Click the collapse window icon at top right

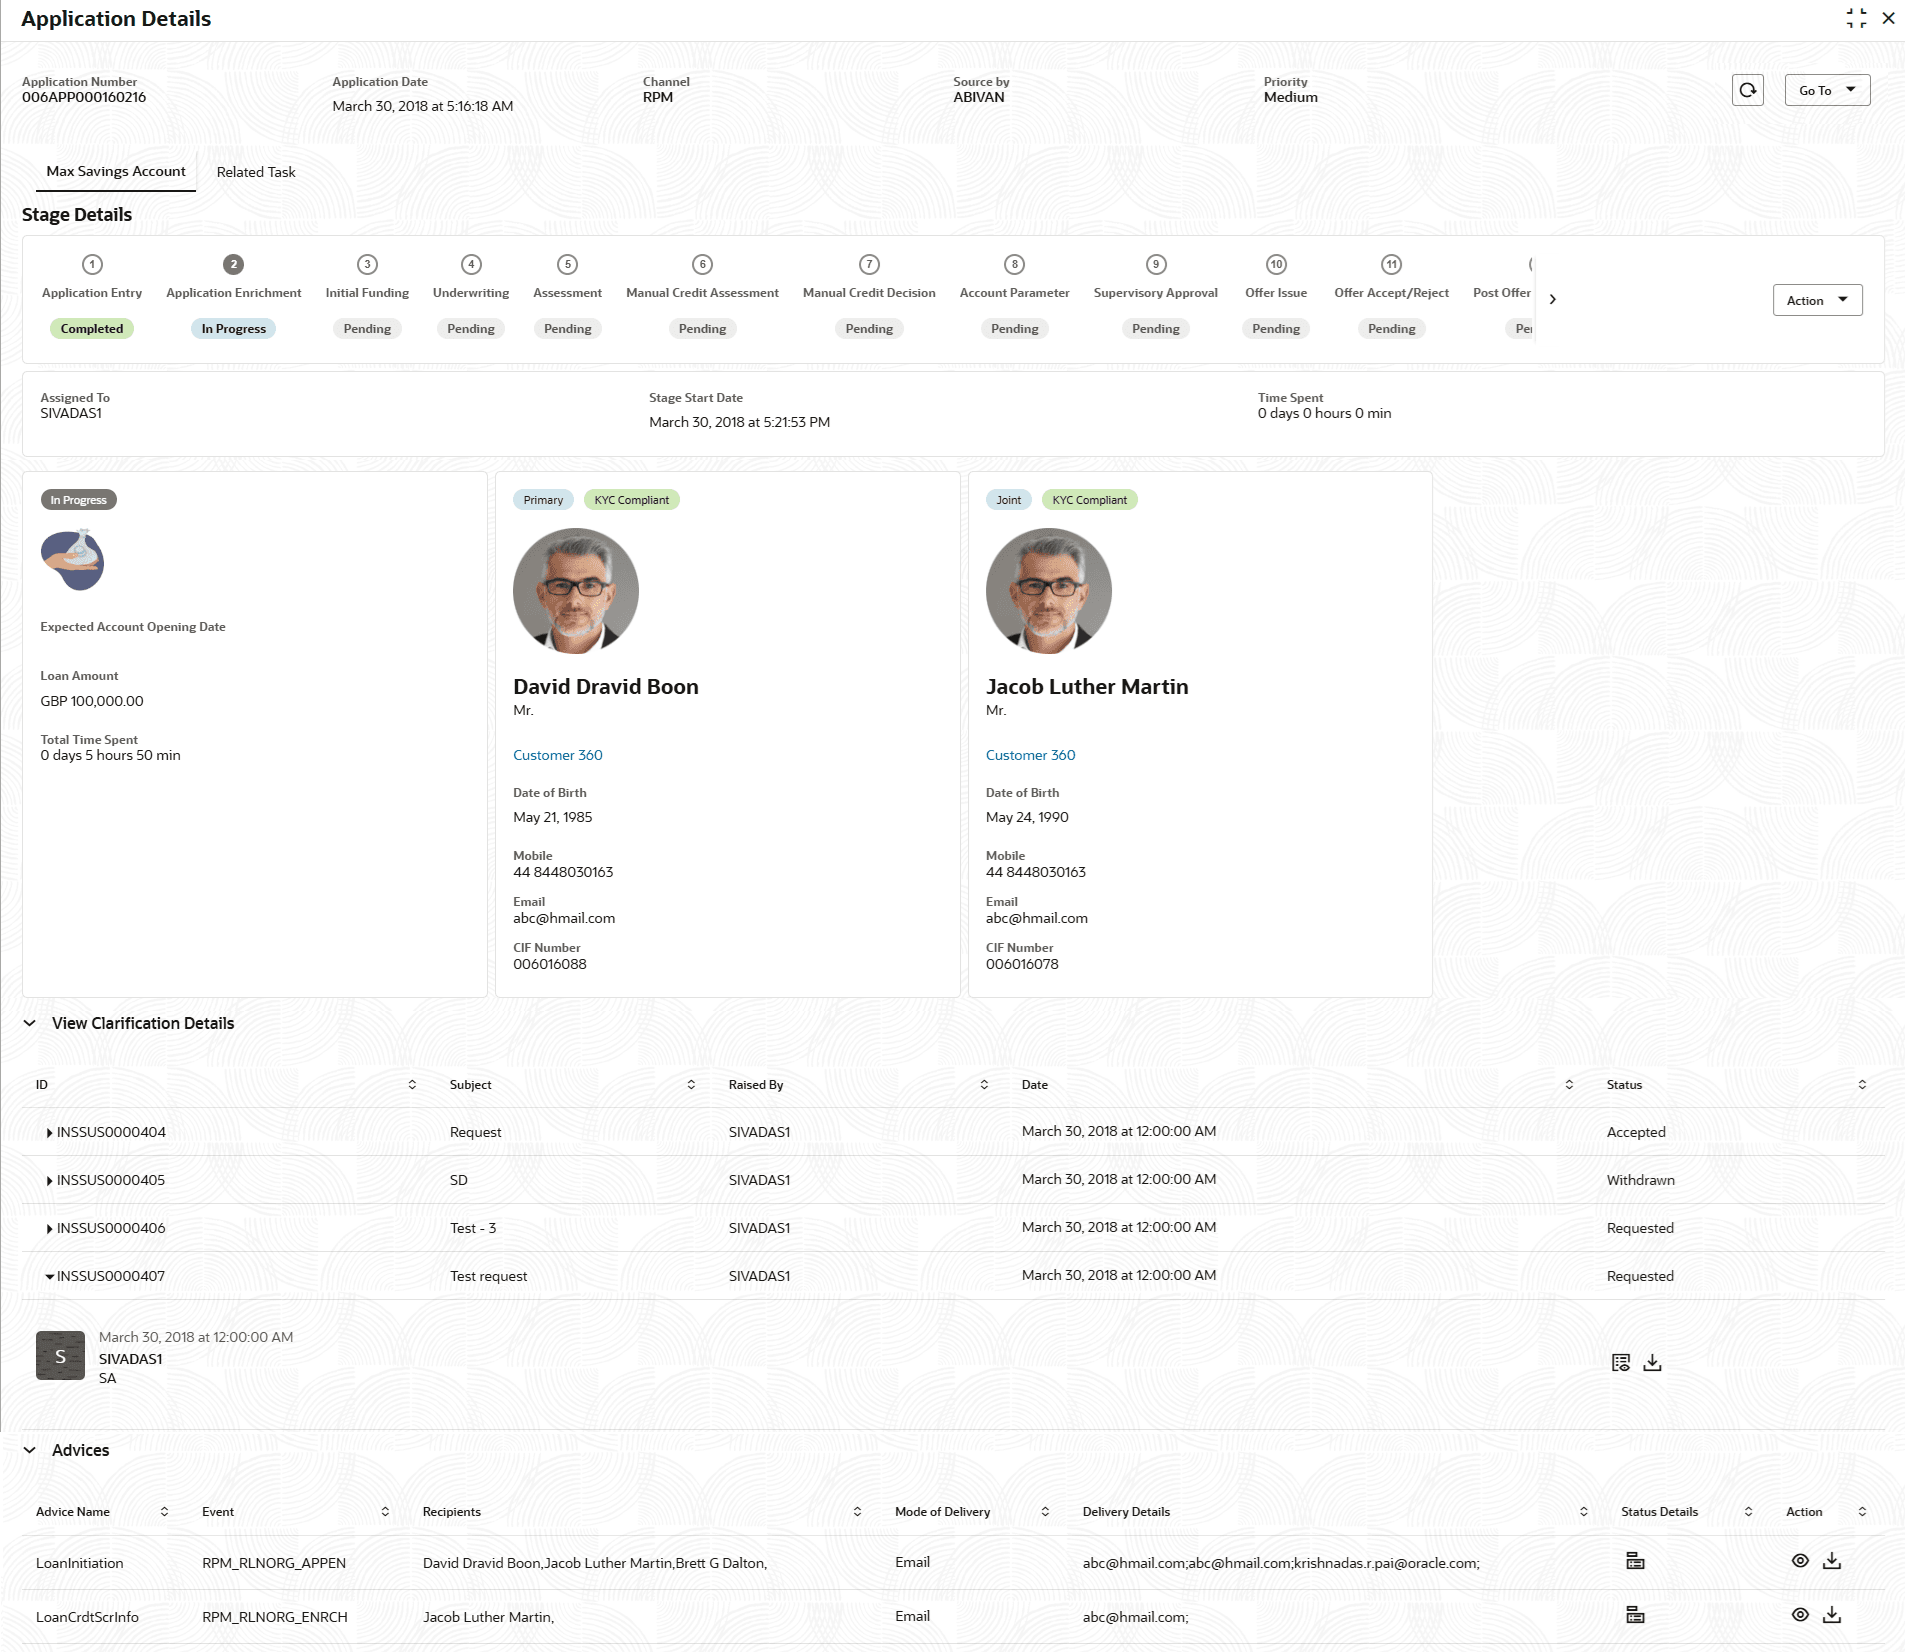(1856, 18)
